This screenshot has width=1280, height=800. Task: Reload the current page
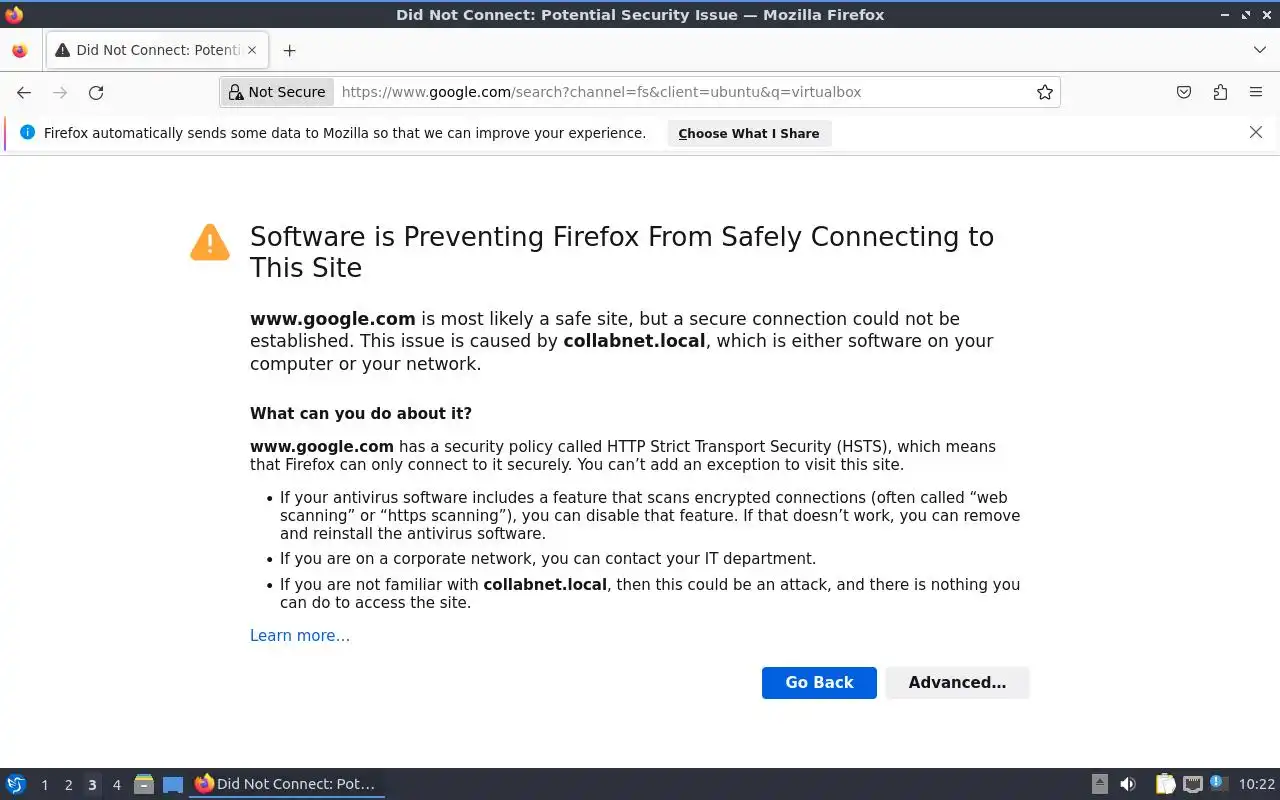click(x=96, y=92)
